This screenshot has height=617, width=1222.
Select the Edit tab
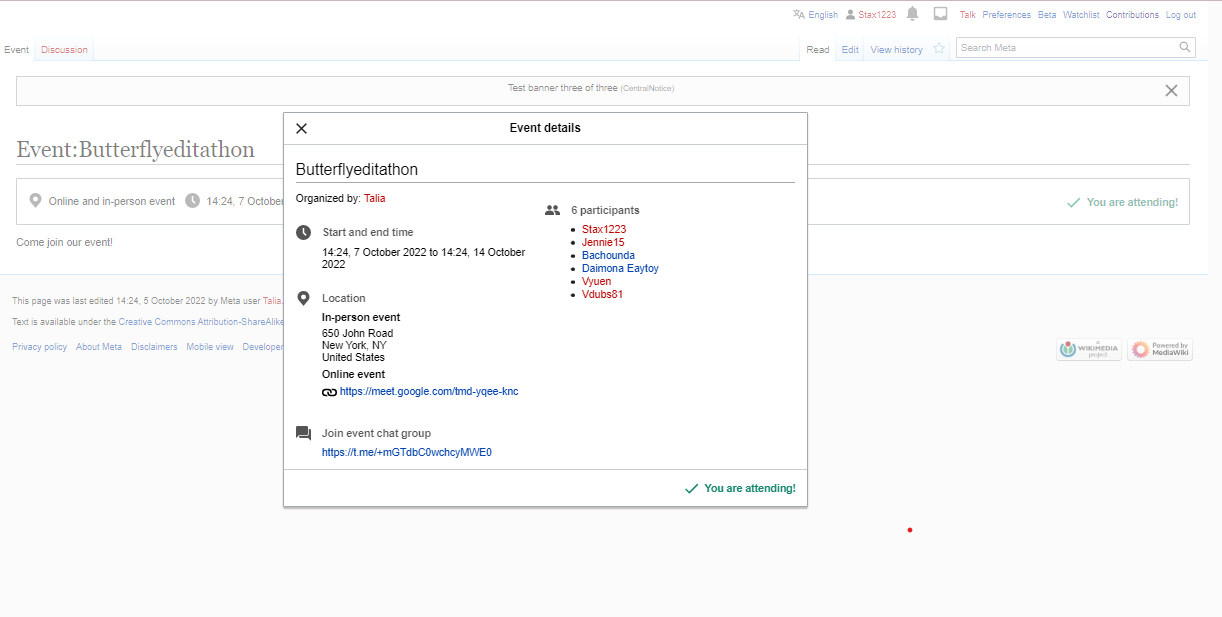tap(850, 50)
